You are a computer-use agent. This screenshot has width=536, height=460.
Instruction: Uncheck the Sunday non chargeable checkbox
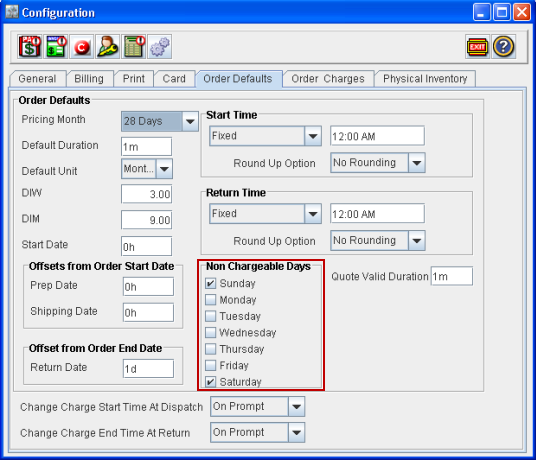click(211, 283)
